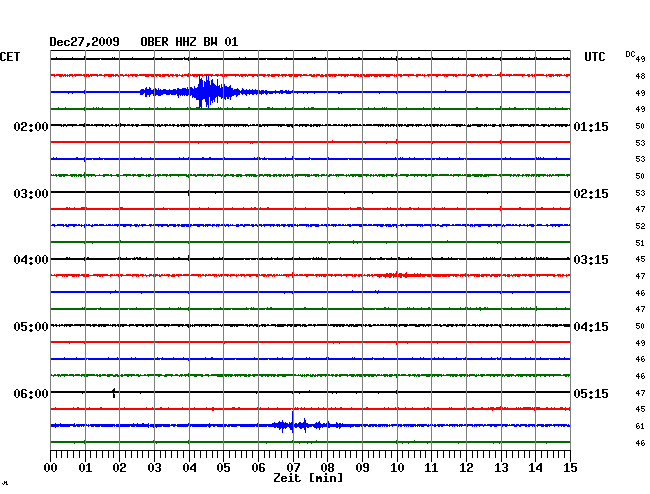Select the 06:00 CET time label
Viewport: 650px width, 494px height.
pos(31,393)
